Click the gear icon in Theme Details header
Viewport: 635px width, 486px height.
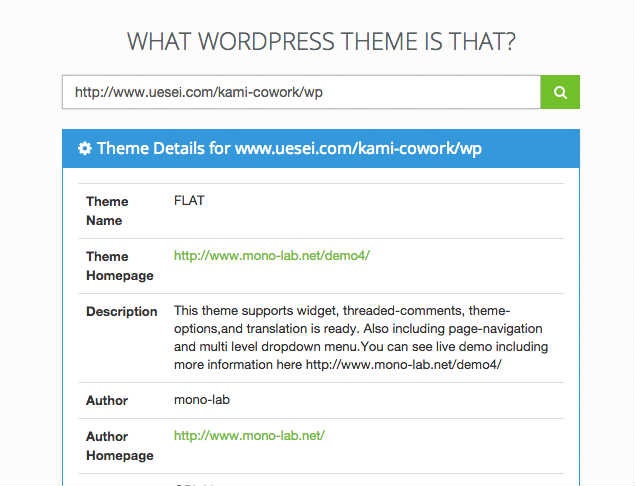[x=85, y=148]
